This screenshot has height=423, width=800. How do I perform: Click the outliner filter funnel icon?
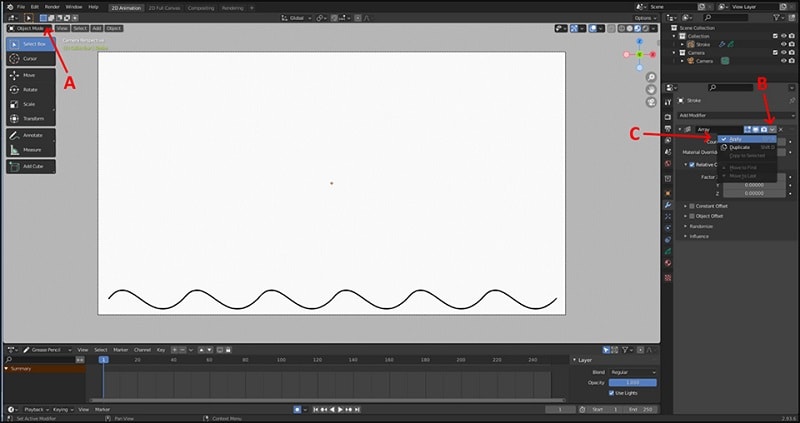tap(777, 17)
